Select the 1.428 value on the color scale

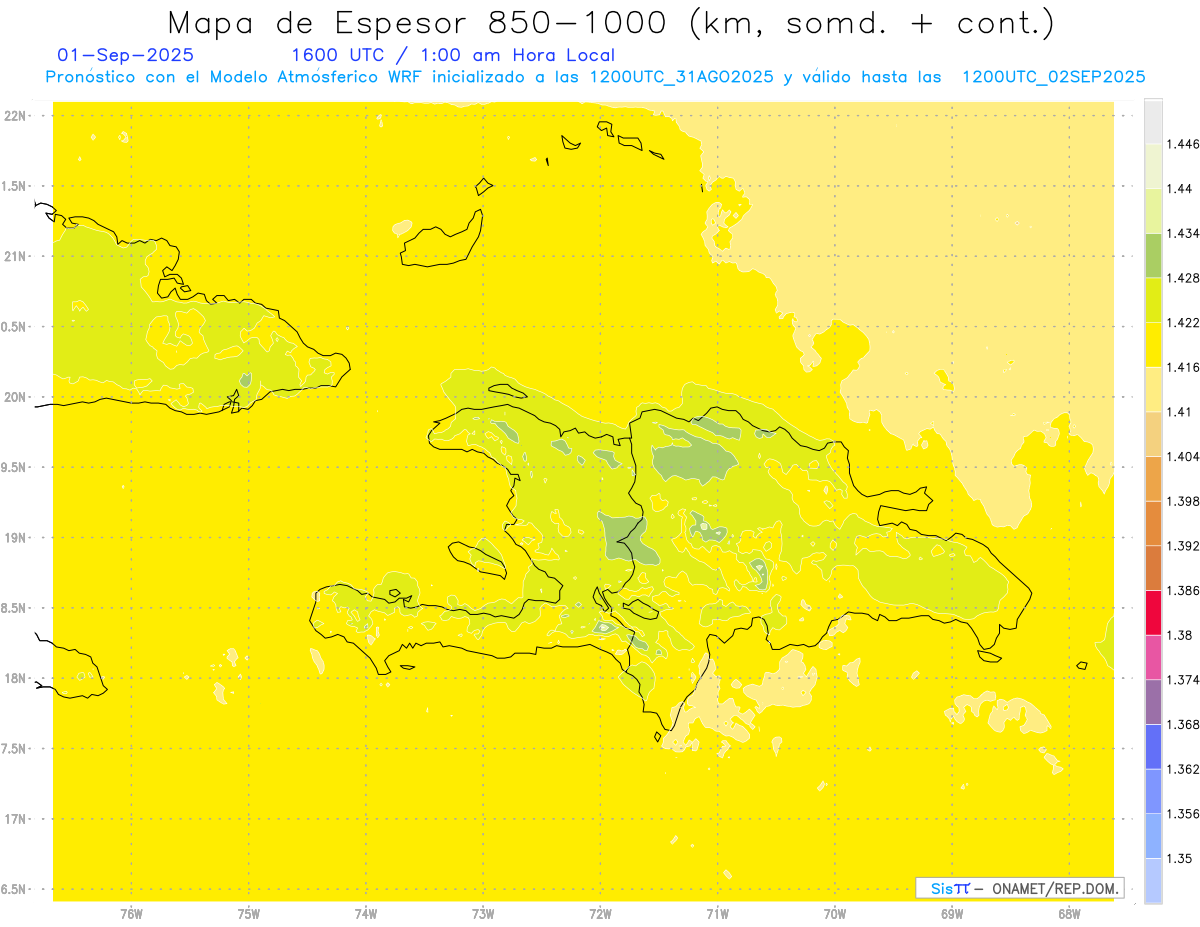click(x=1182, y=278)
